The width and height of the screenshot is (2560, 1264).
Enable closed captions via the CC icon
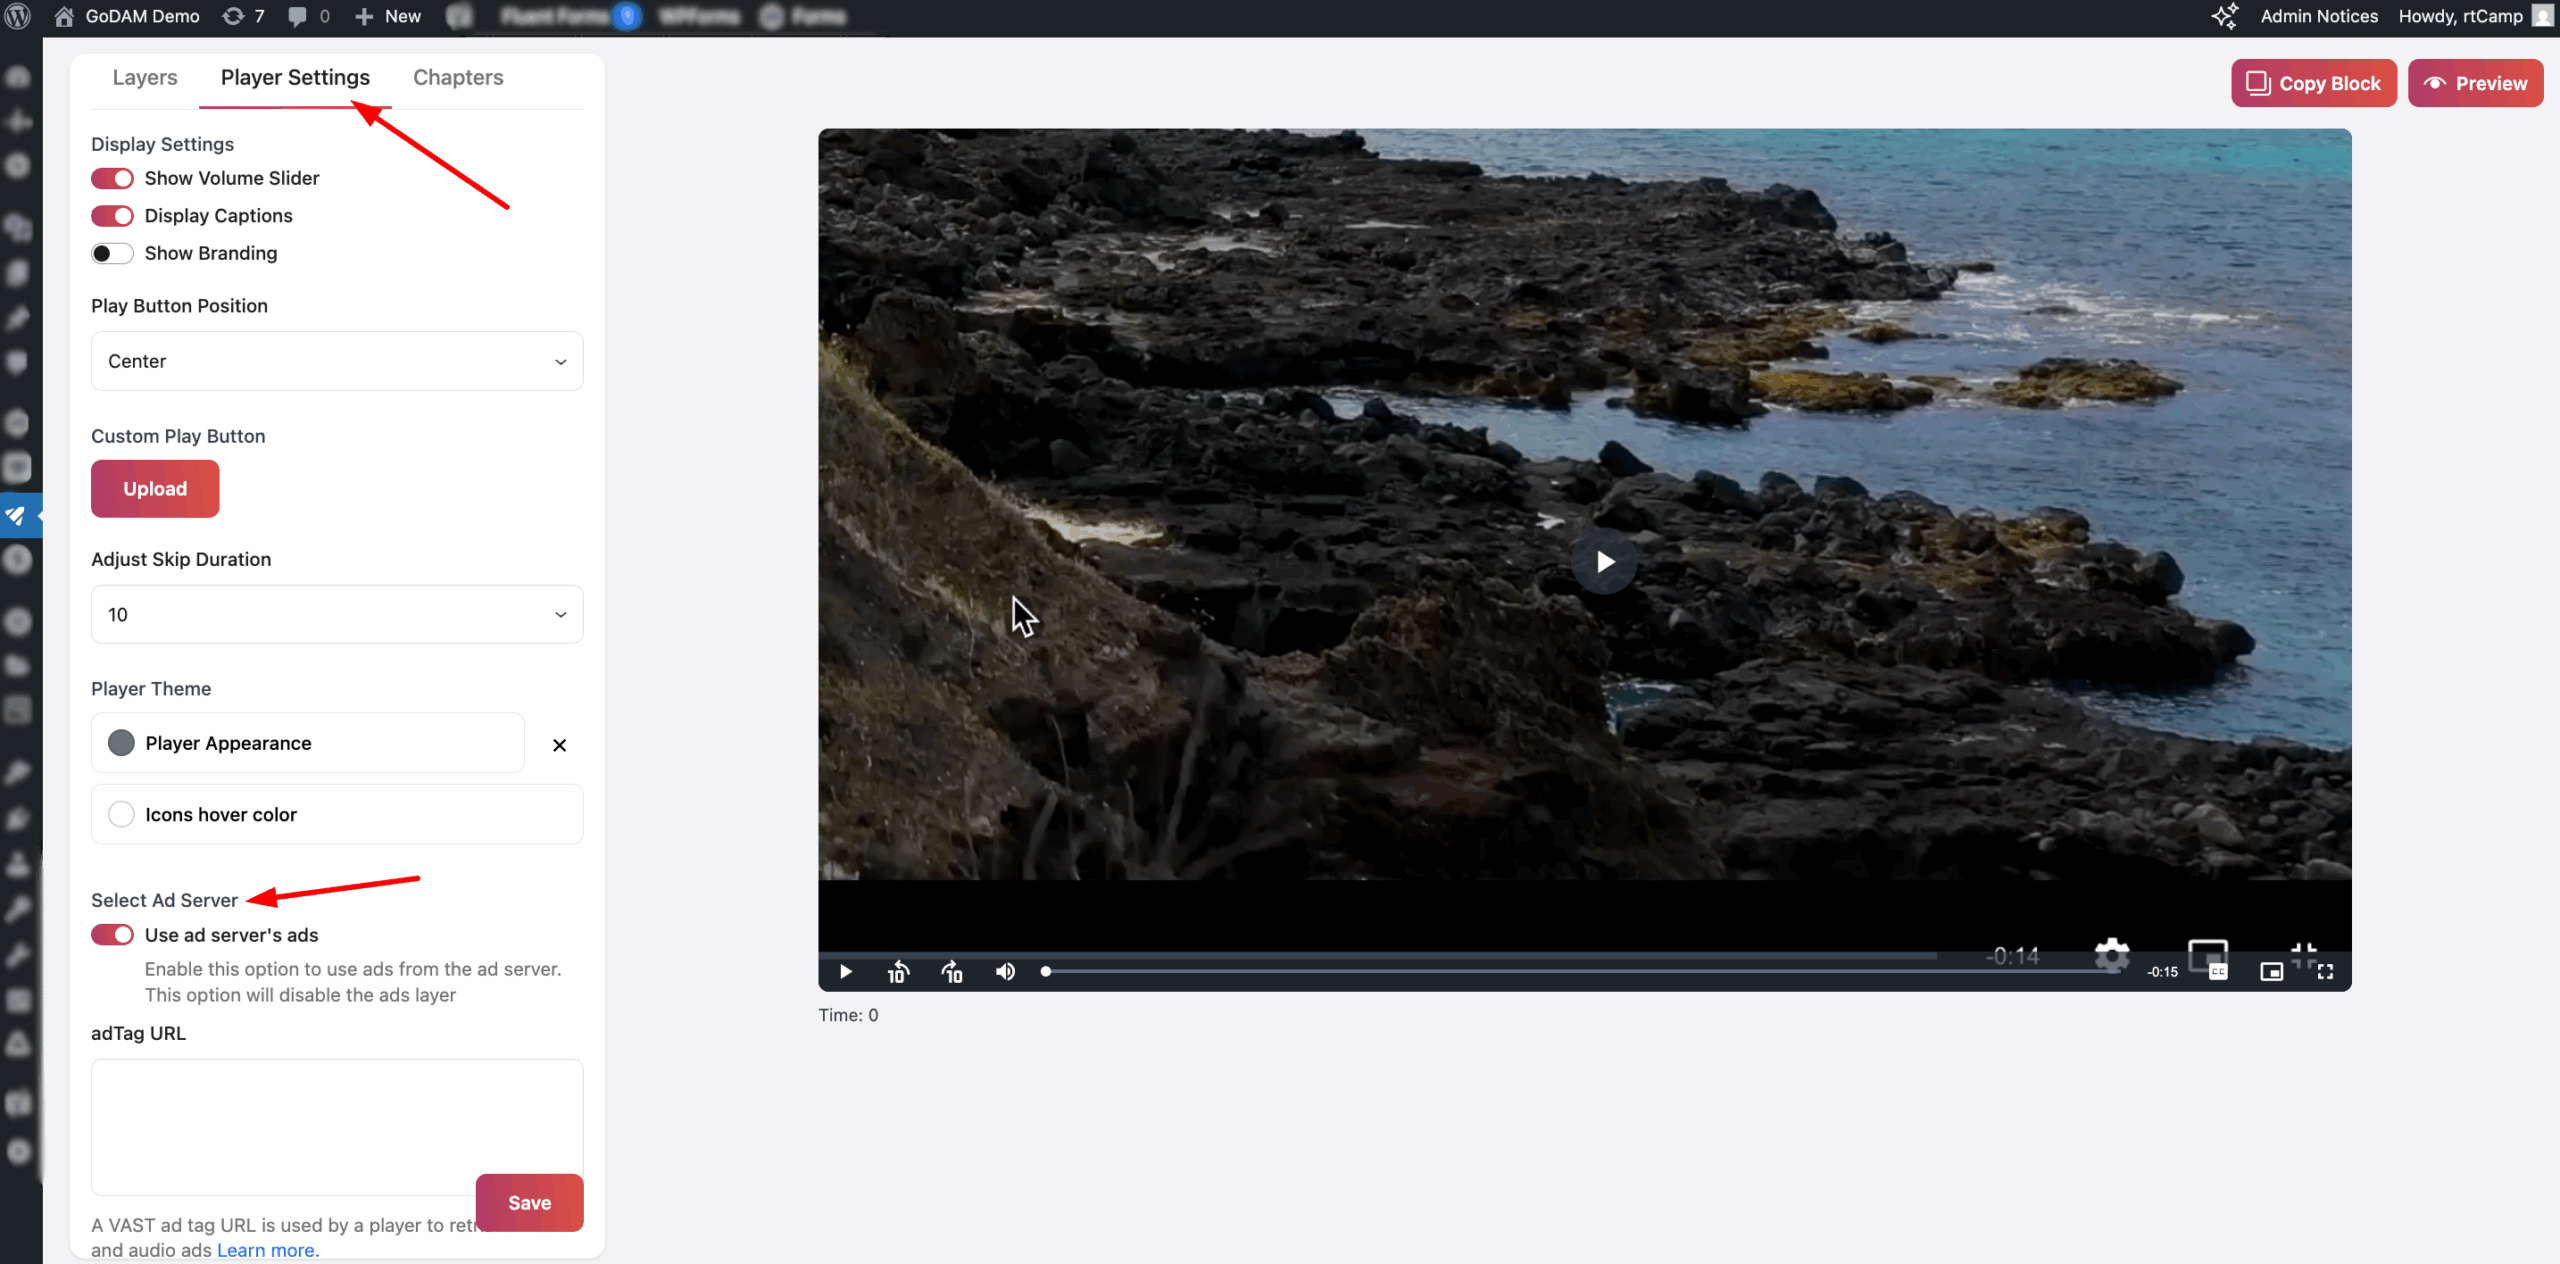point(2218,974)
